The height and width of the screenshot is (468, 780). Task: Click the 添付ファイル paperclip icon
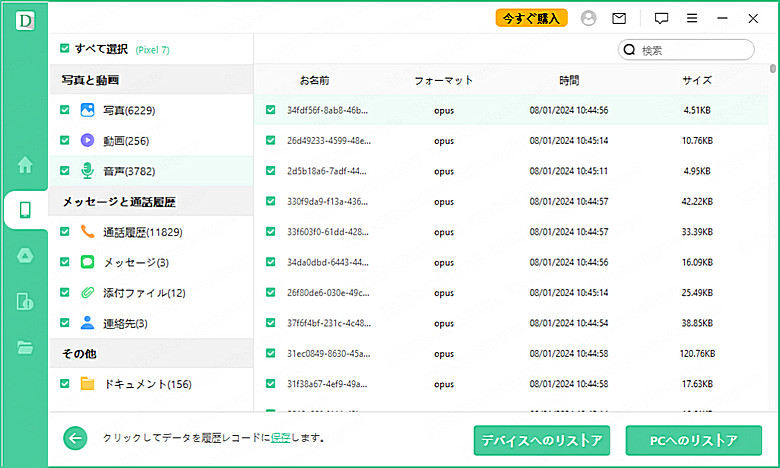click(x=87, y=292)
